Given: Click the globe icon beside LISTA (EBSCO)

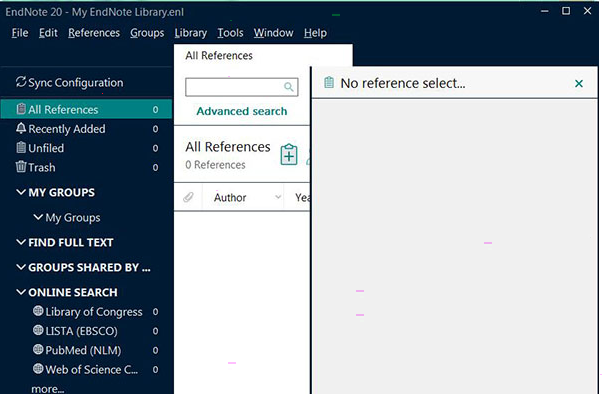Looking at the screenshot, I should click(38, 330).
